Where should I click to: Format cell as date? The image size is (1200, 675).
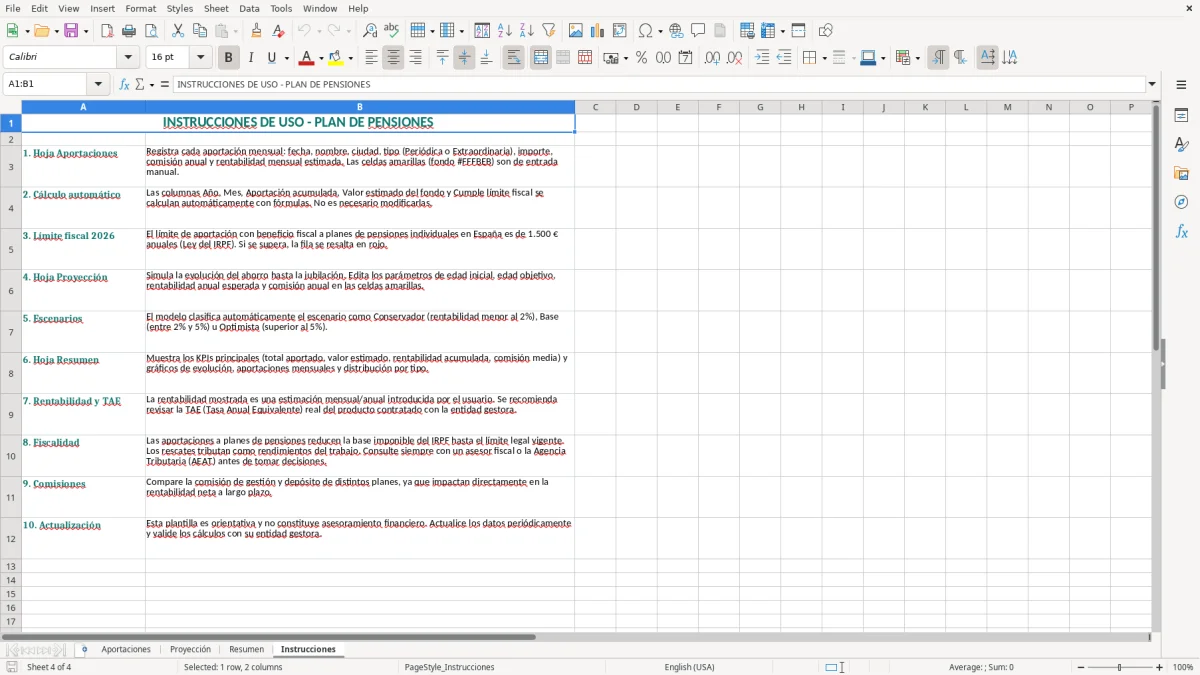685,58
